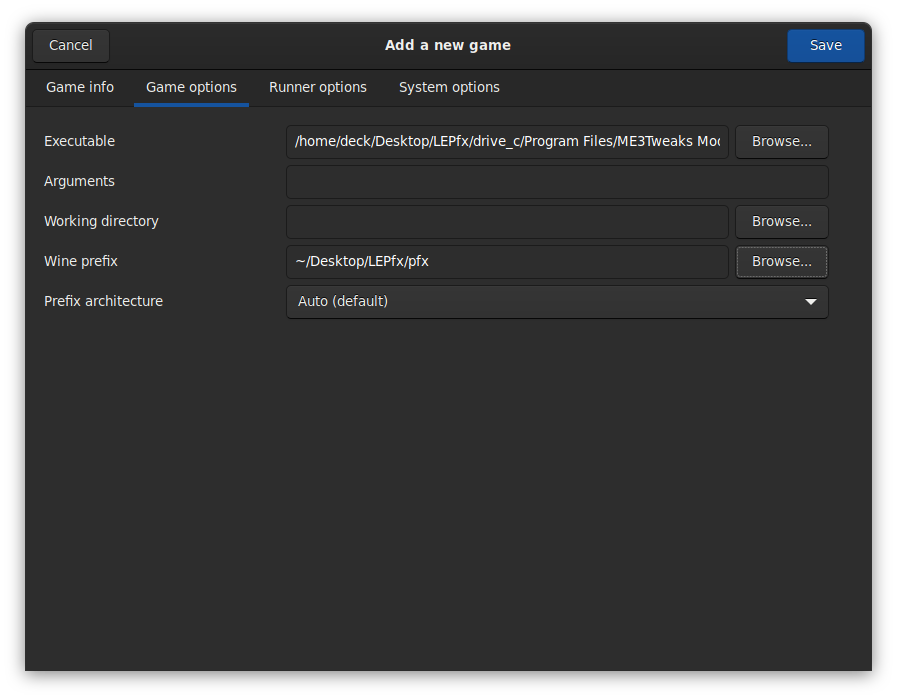
Task: Click the Working directory label
Action: [x=101, y=222]
